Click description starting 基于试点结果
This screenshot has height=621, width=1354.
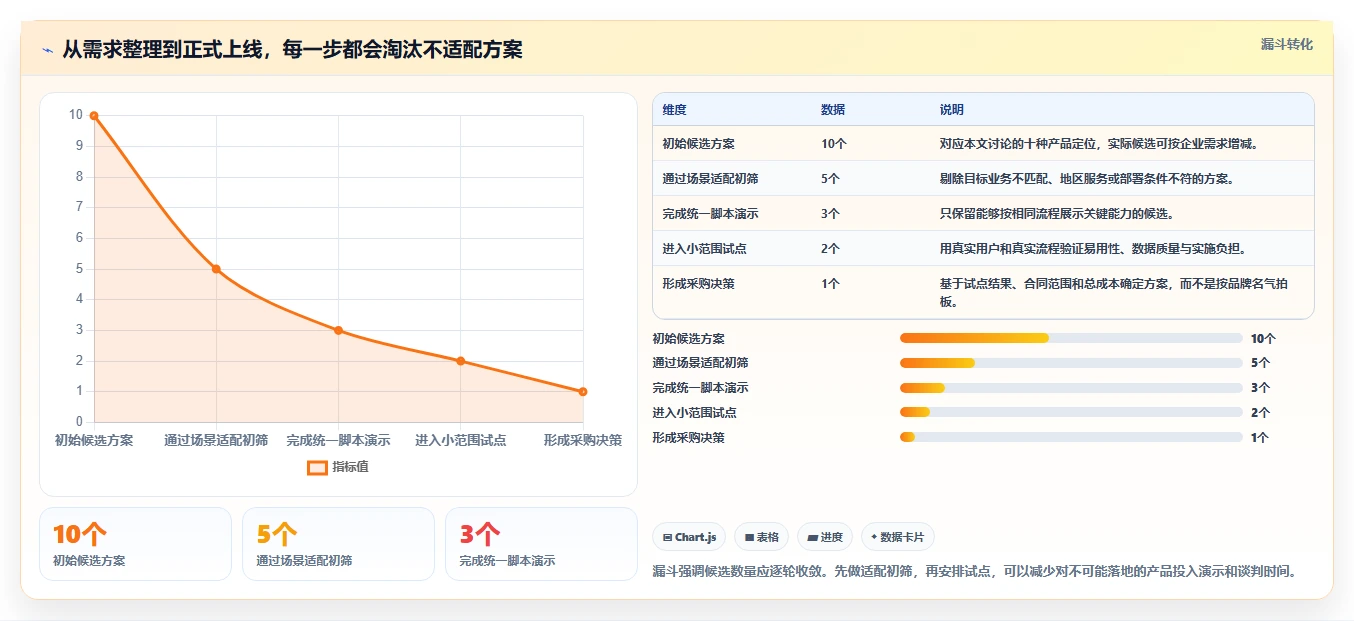[x=1114, y=292]
